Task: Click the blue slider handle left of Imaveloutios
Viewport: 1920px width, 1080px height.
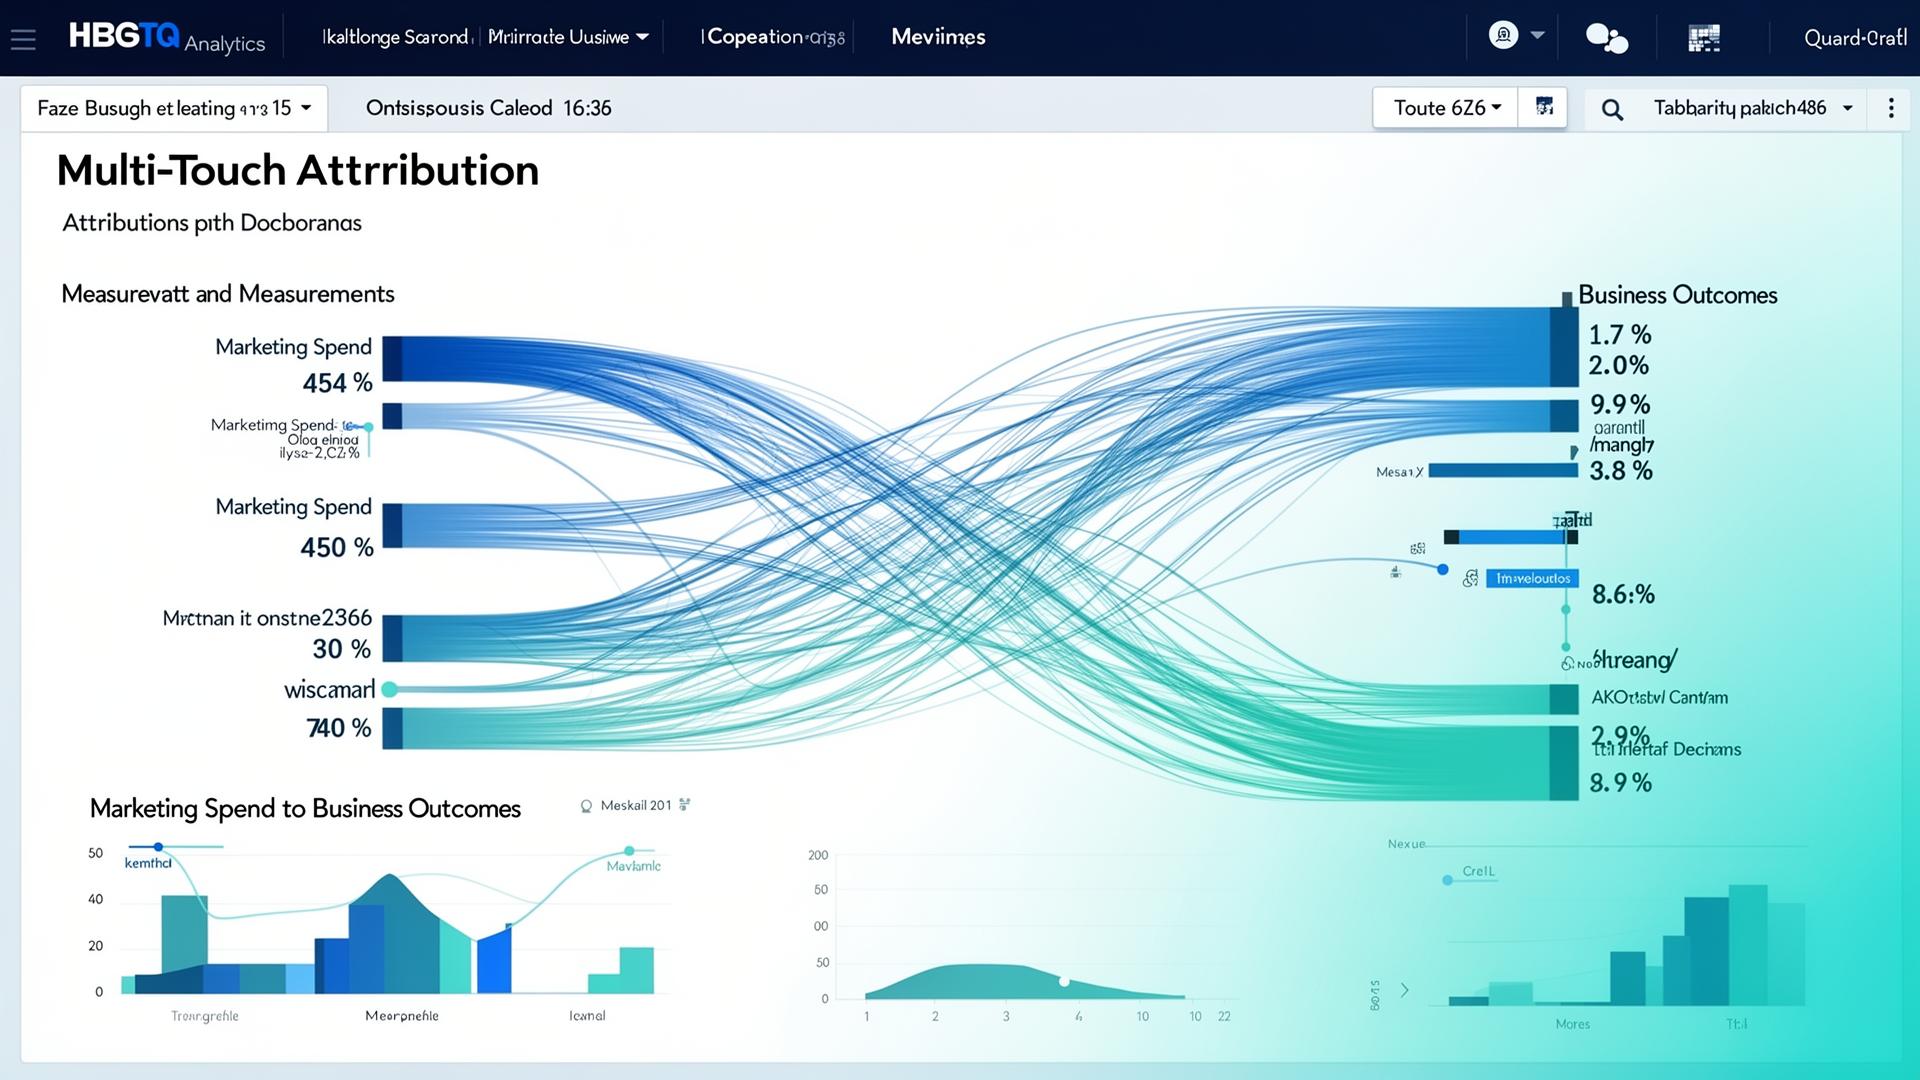Action: pyautogui.click(x=1442, y=569)
